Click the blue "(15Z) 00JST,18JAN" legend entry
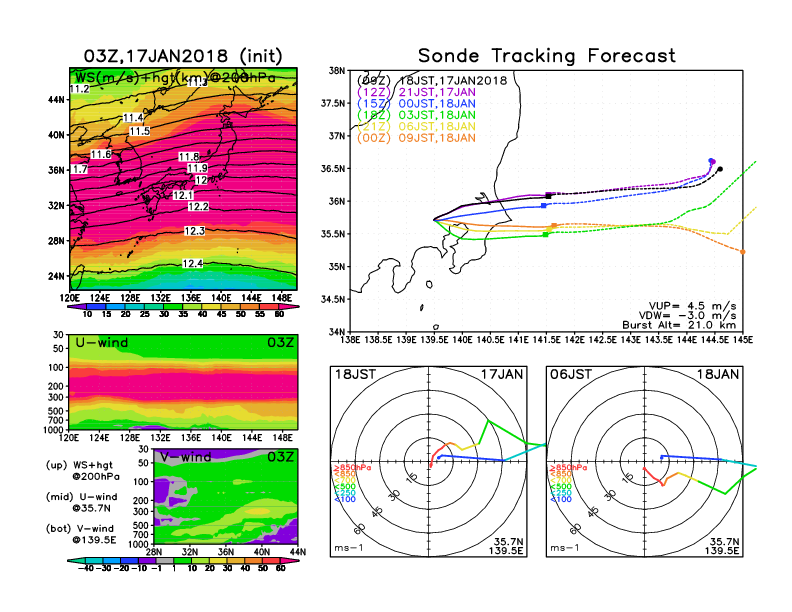792x612 pixels. click(x=416, y=104)
